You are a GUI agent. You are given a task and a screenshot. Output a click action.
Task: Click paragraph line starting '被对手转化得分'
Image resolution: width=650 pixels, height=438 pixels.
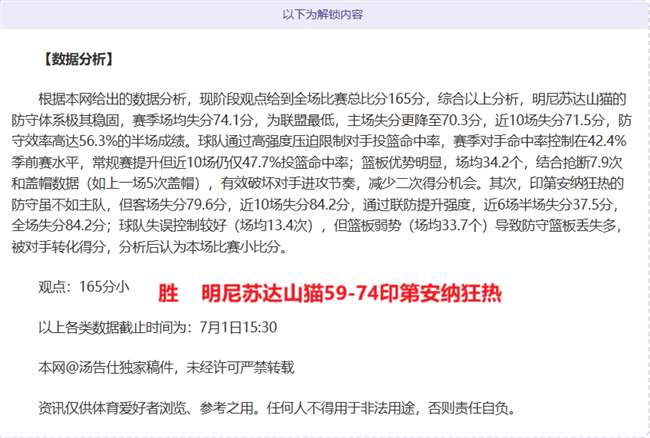150,247
